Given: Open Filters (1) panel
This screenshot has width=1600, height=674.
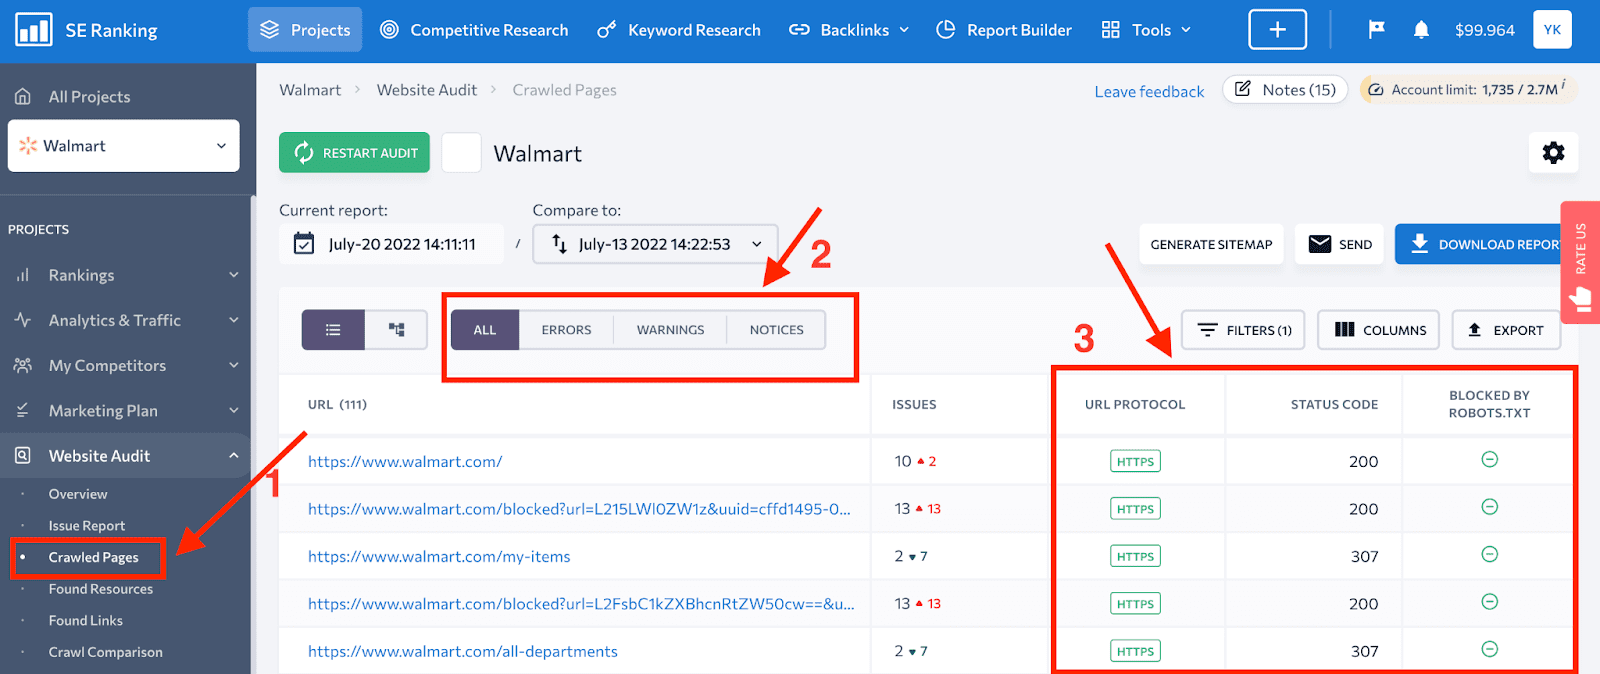Looking at the screenshot, I should [x=1243, y=330].
